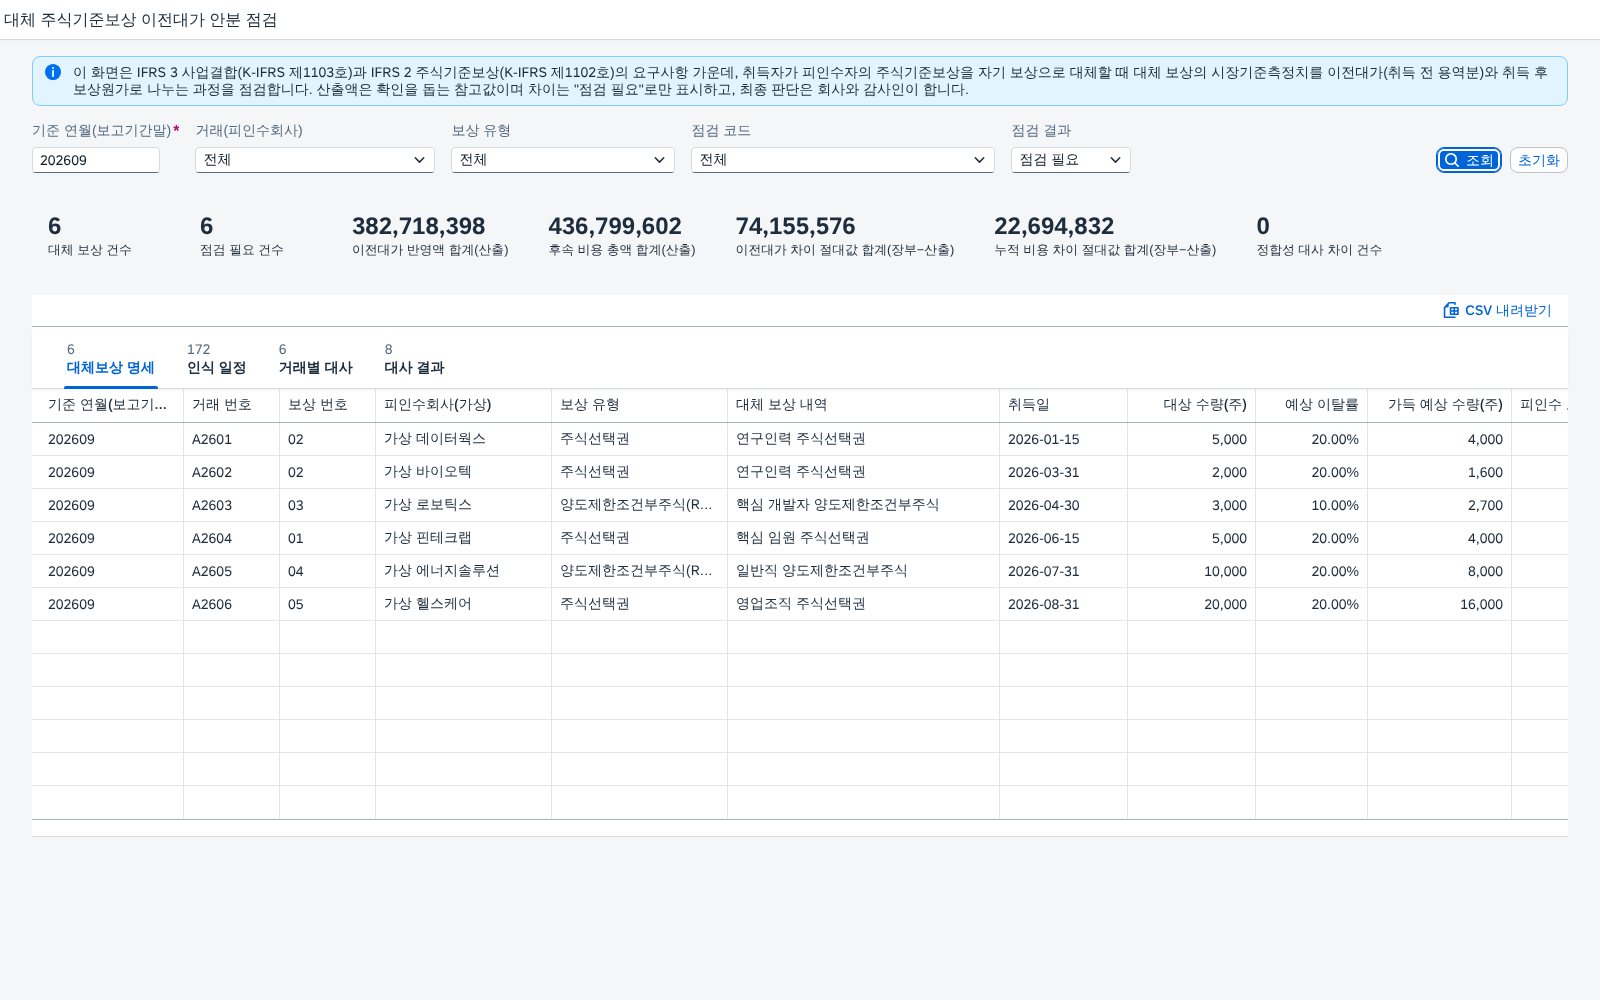The height and width of the screenshot is (1000, 1600).
Task: Click the 22,694,832 누적 비용 차이 figure
Action: click(1054, 226)
